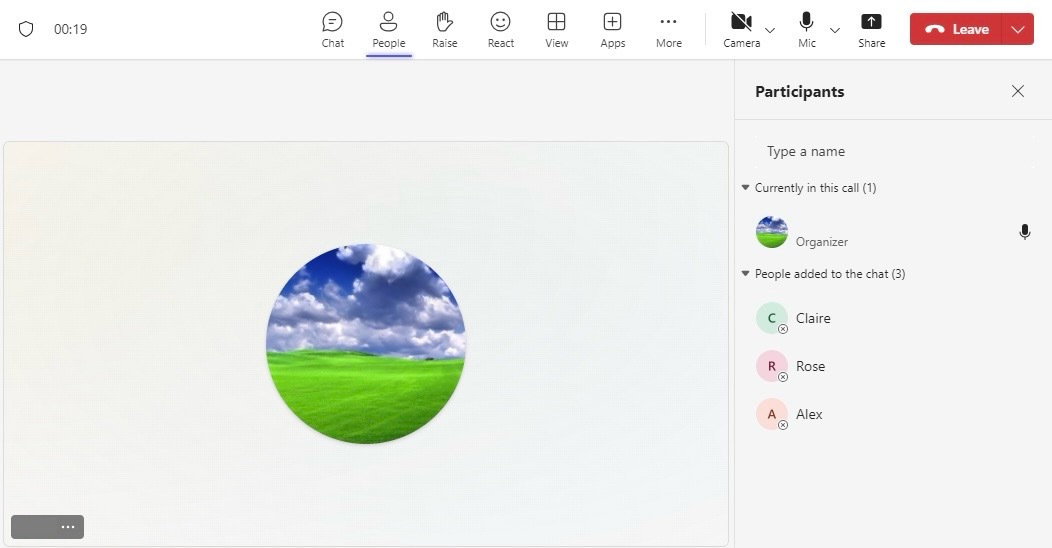
Task: Select Alex in the participants list
Action: click(x=892, y=415)
